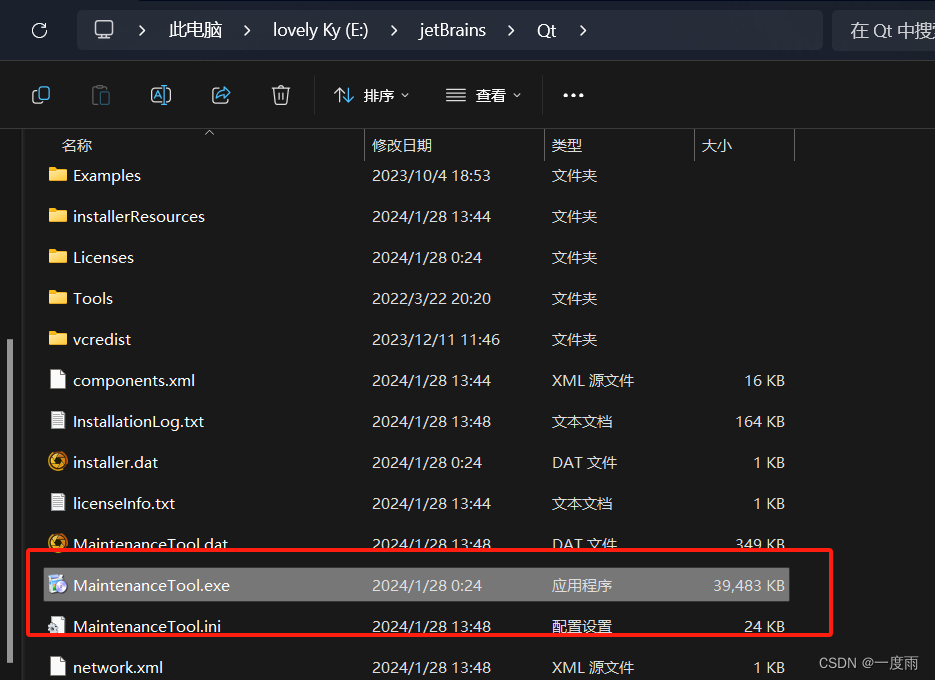
Task: Click Qt breadcrumb segment
Action: tap(546, 30)
